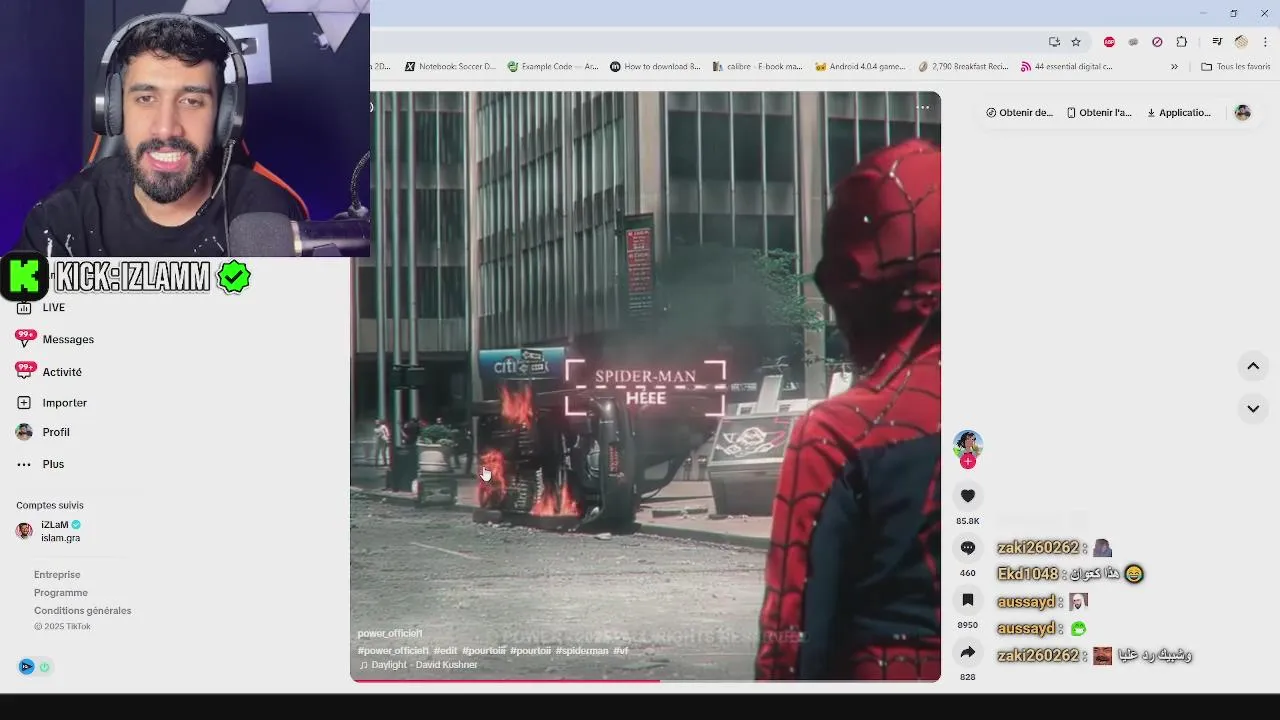Screen dimensions: 1280x720
Task: Open the media control playlist icon
Action: click(x=1217, y=42)
